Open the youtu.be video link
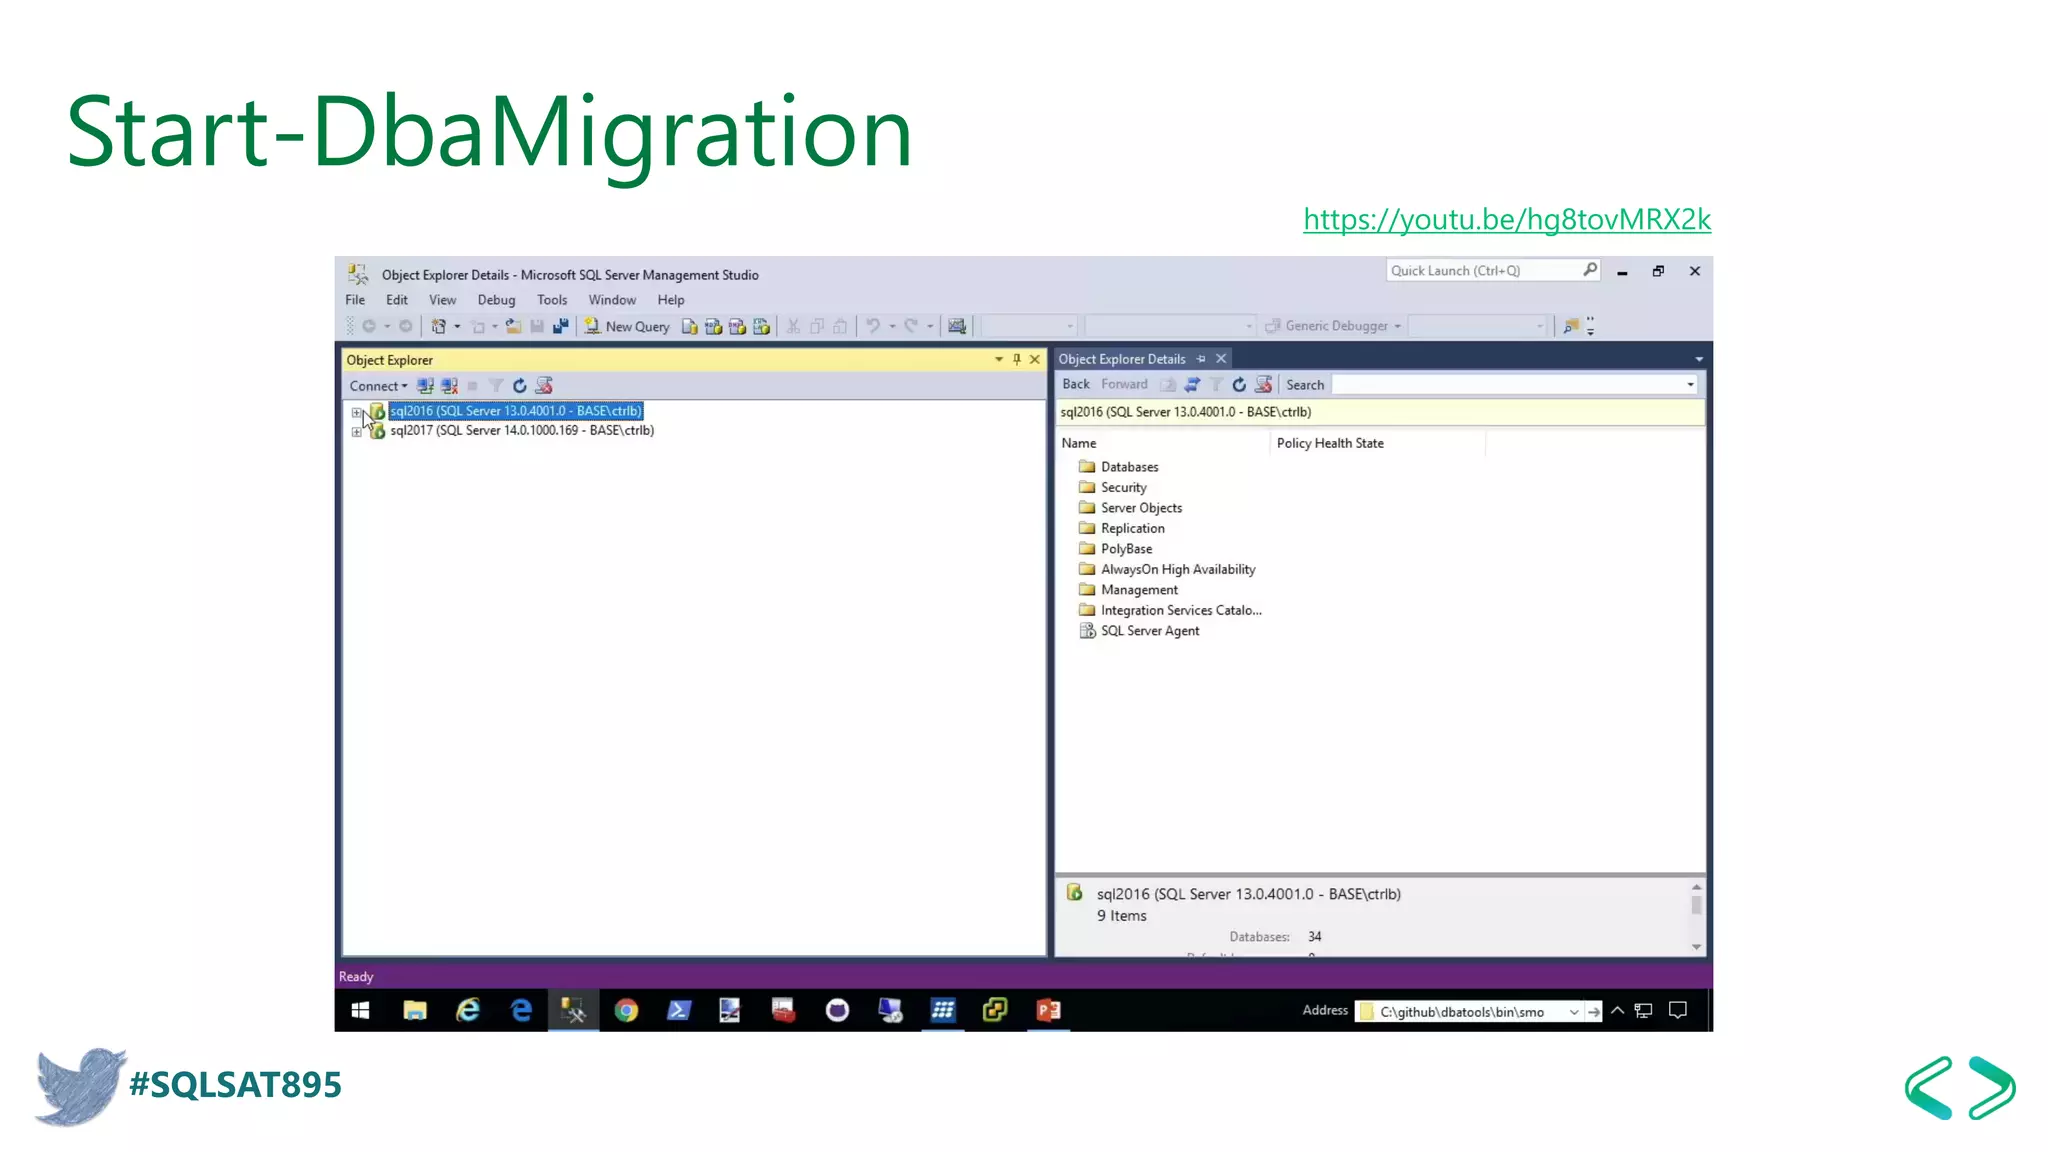Image resolution: width=2048 pixels, height=1152 pixels. [x=1507, y=219]
